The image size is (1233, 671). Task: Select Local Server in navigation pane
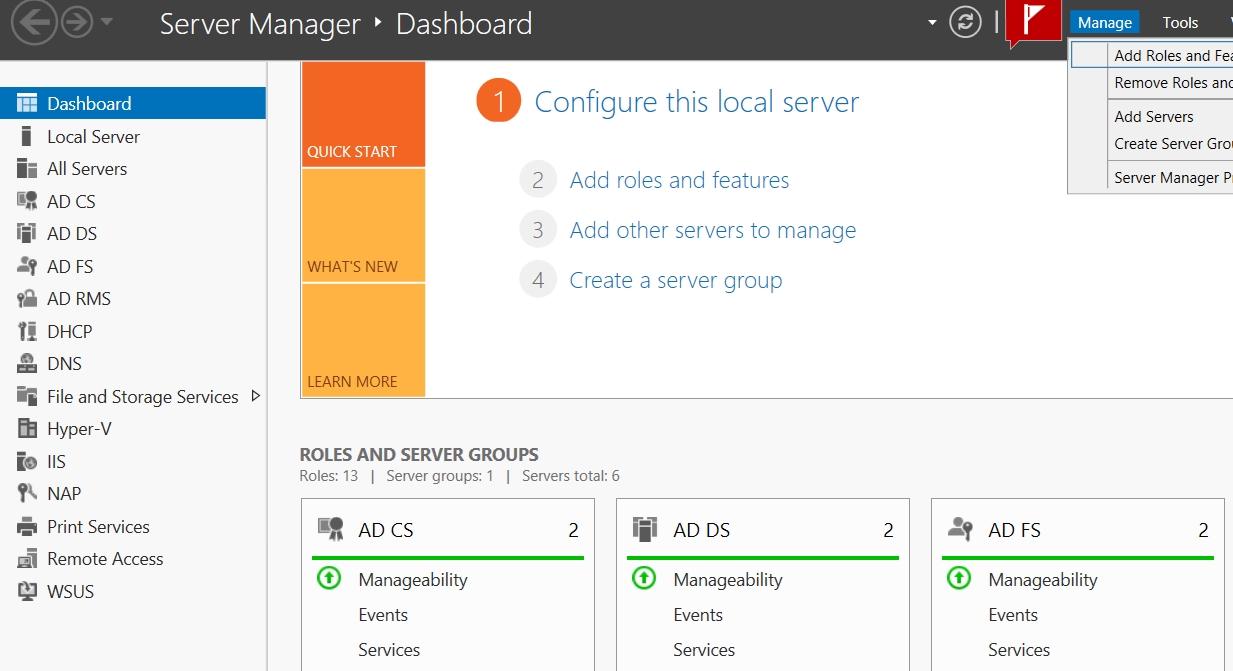(93, 136)
